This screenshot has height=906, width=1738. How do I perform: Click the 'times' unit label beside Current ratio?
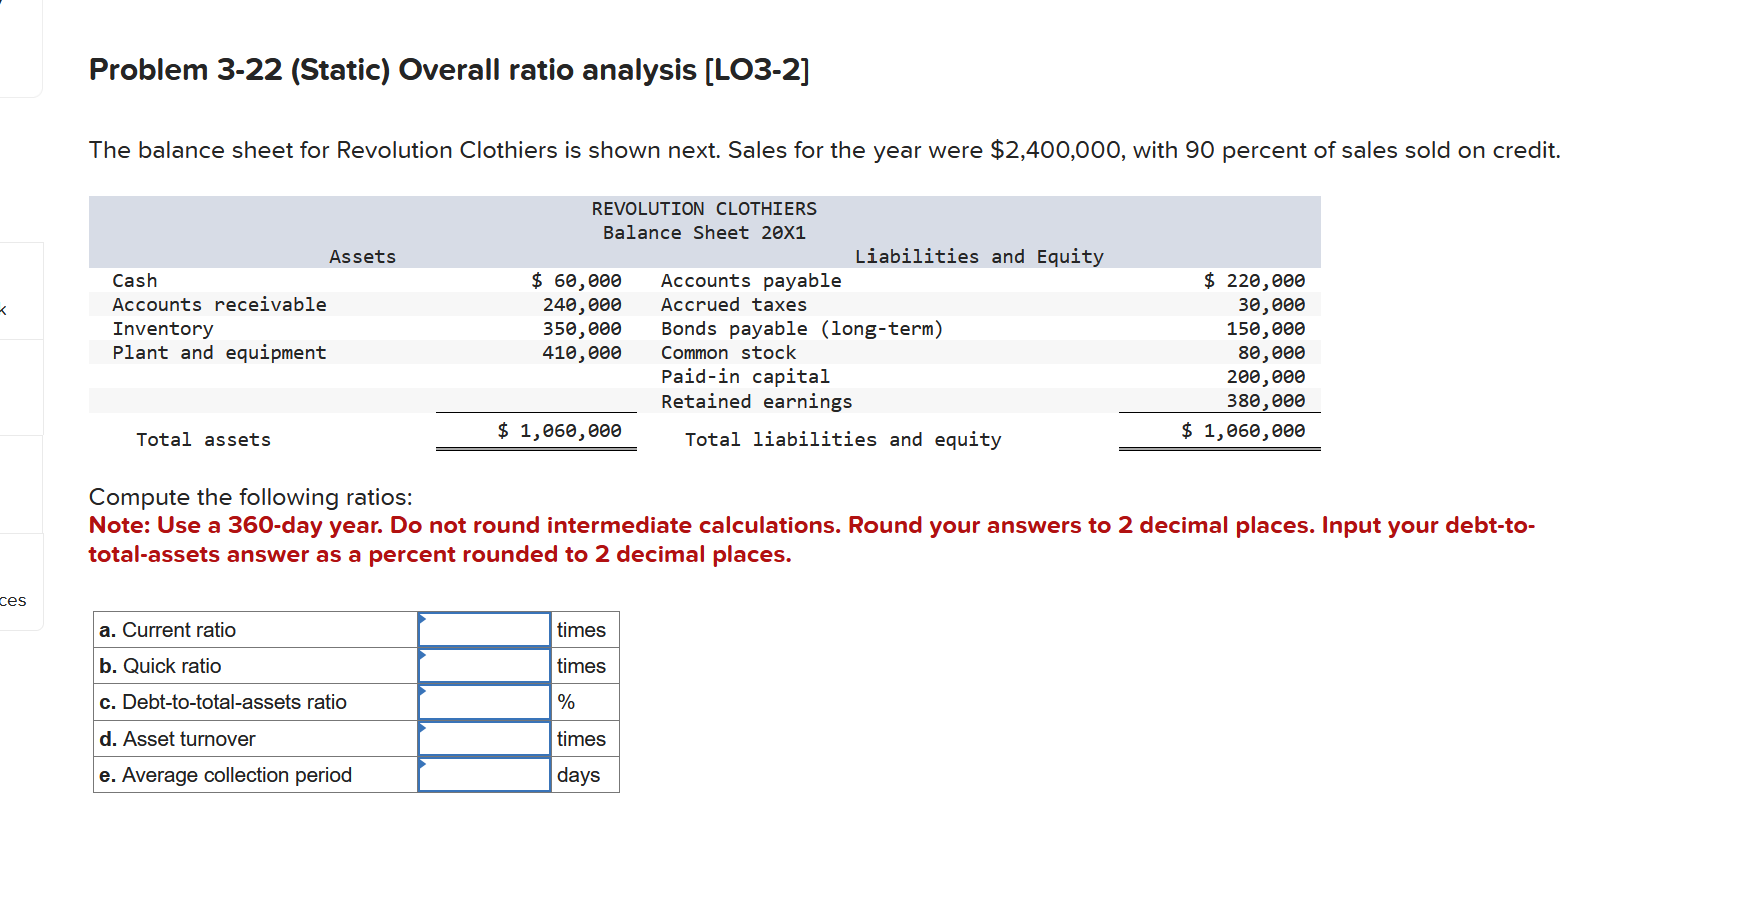tap(582, 629)
